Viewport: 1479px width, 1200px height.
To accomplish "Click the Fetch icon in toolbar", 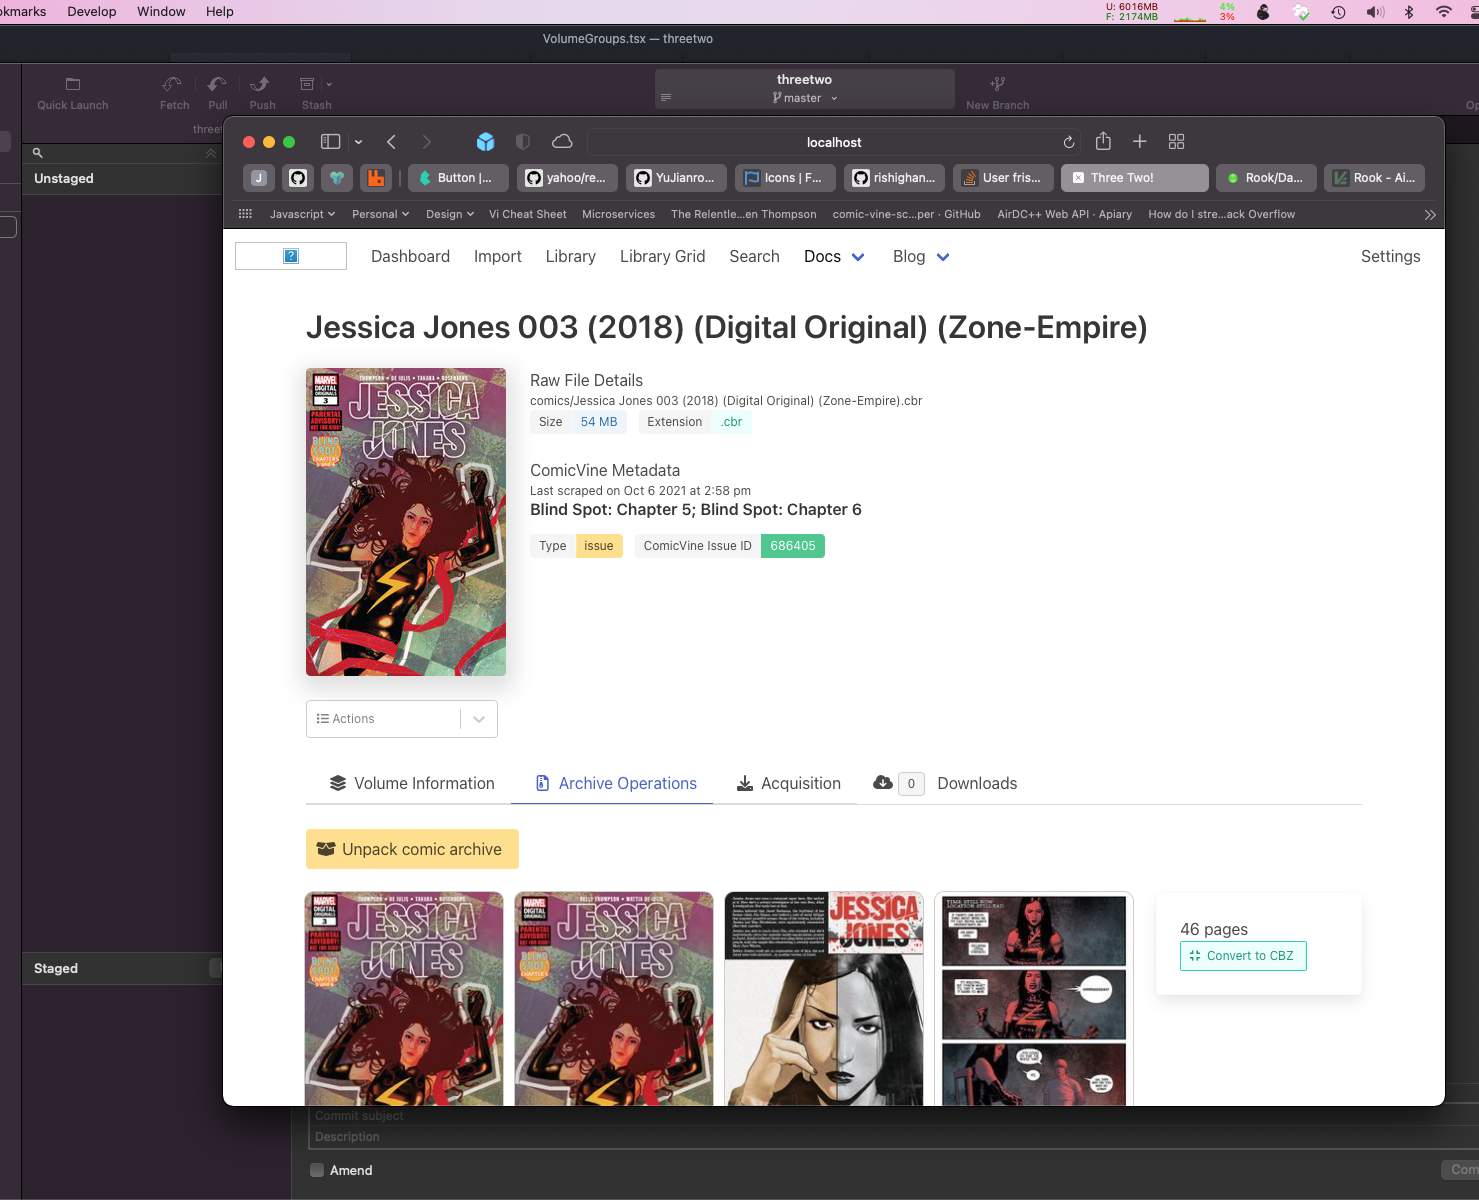I will pyautogui.click(x=173, y=85).
